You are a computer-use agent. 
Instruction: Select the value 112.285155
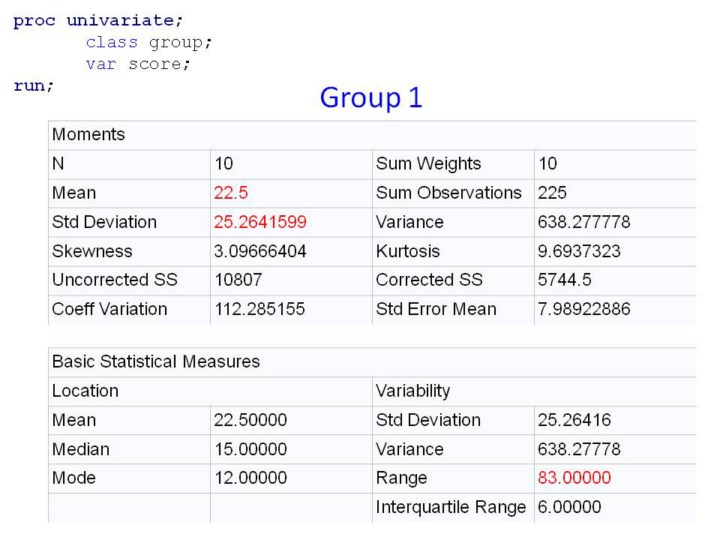[x=260, y=309]
